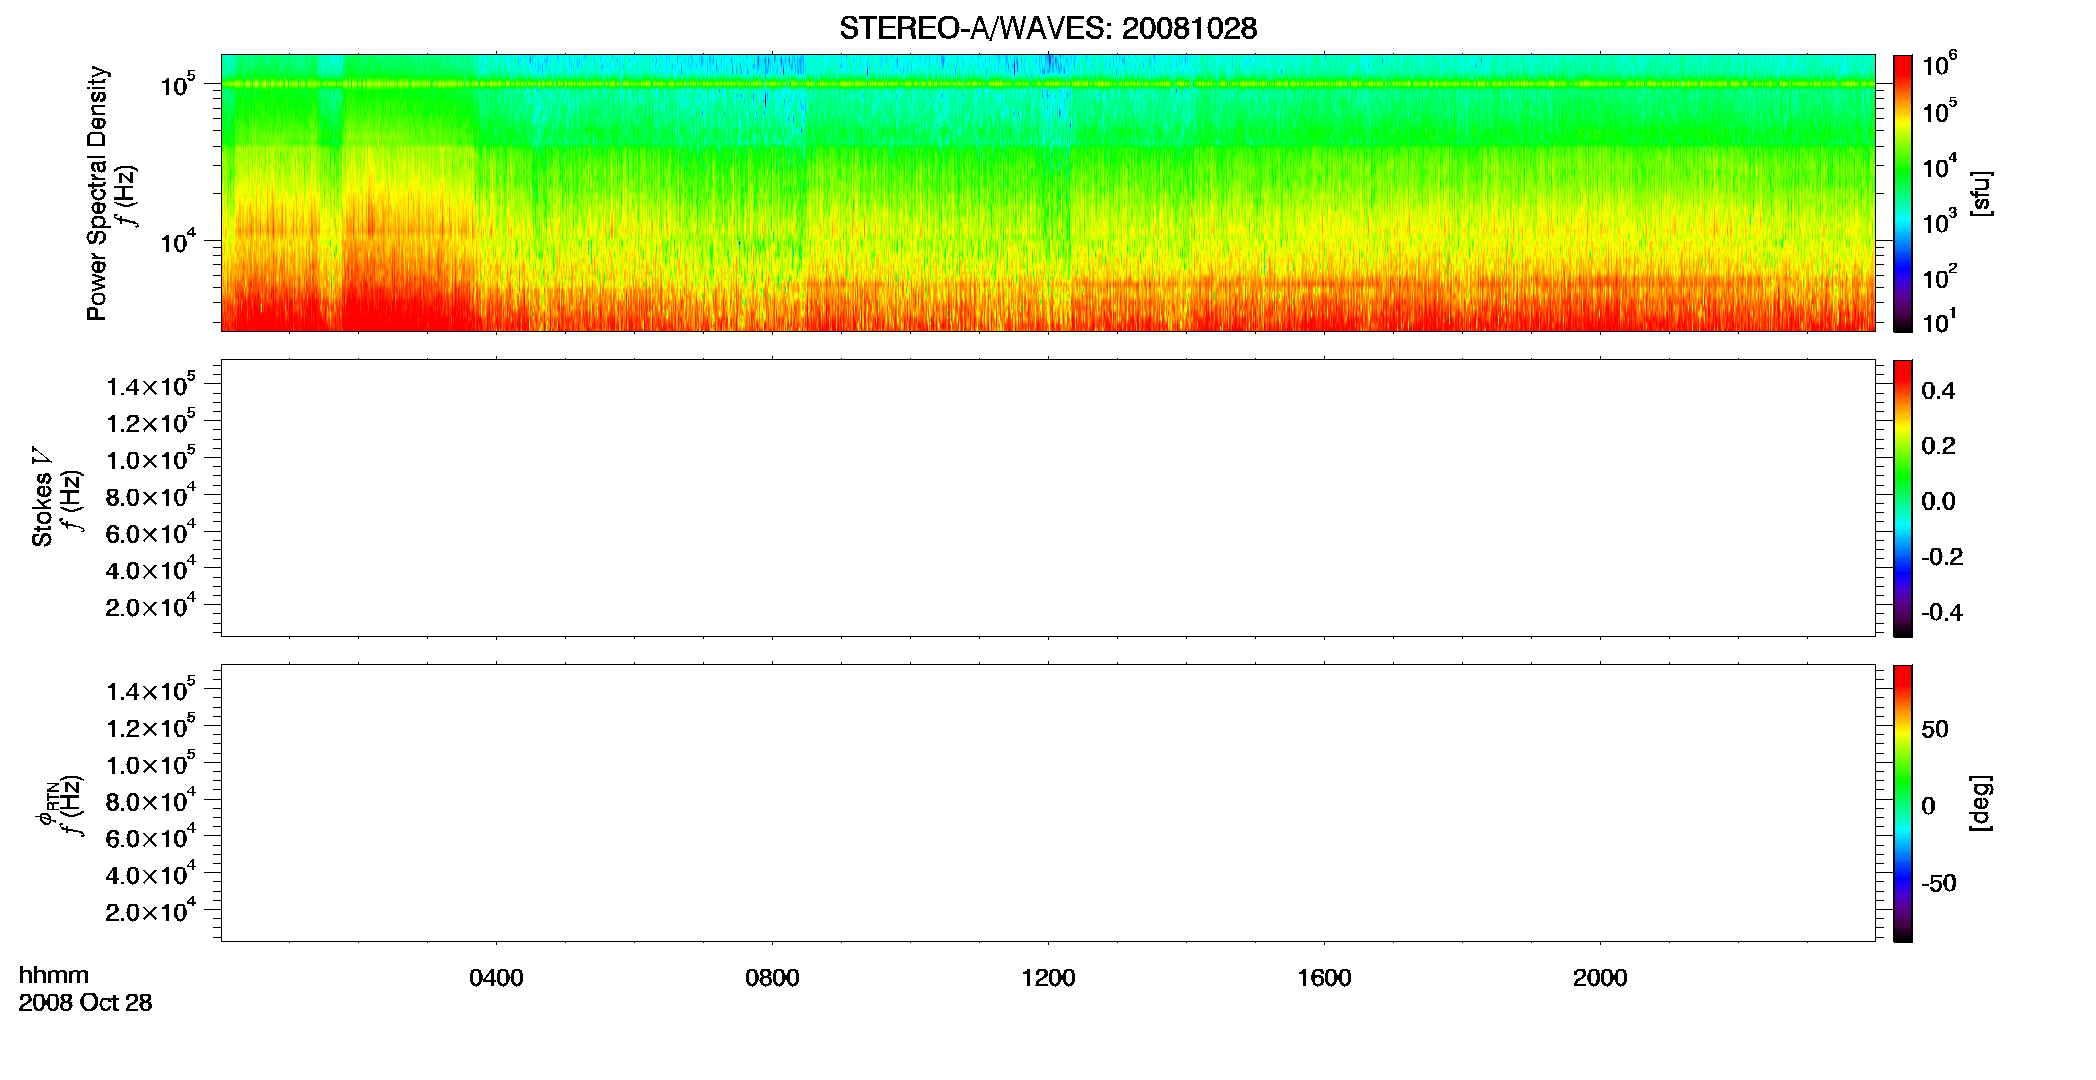2096x1080 pixels.
Task: Click the 10¹ label on power color bar
Action: (1938, 322)
